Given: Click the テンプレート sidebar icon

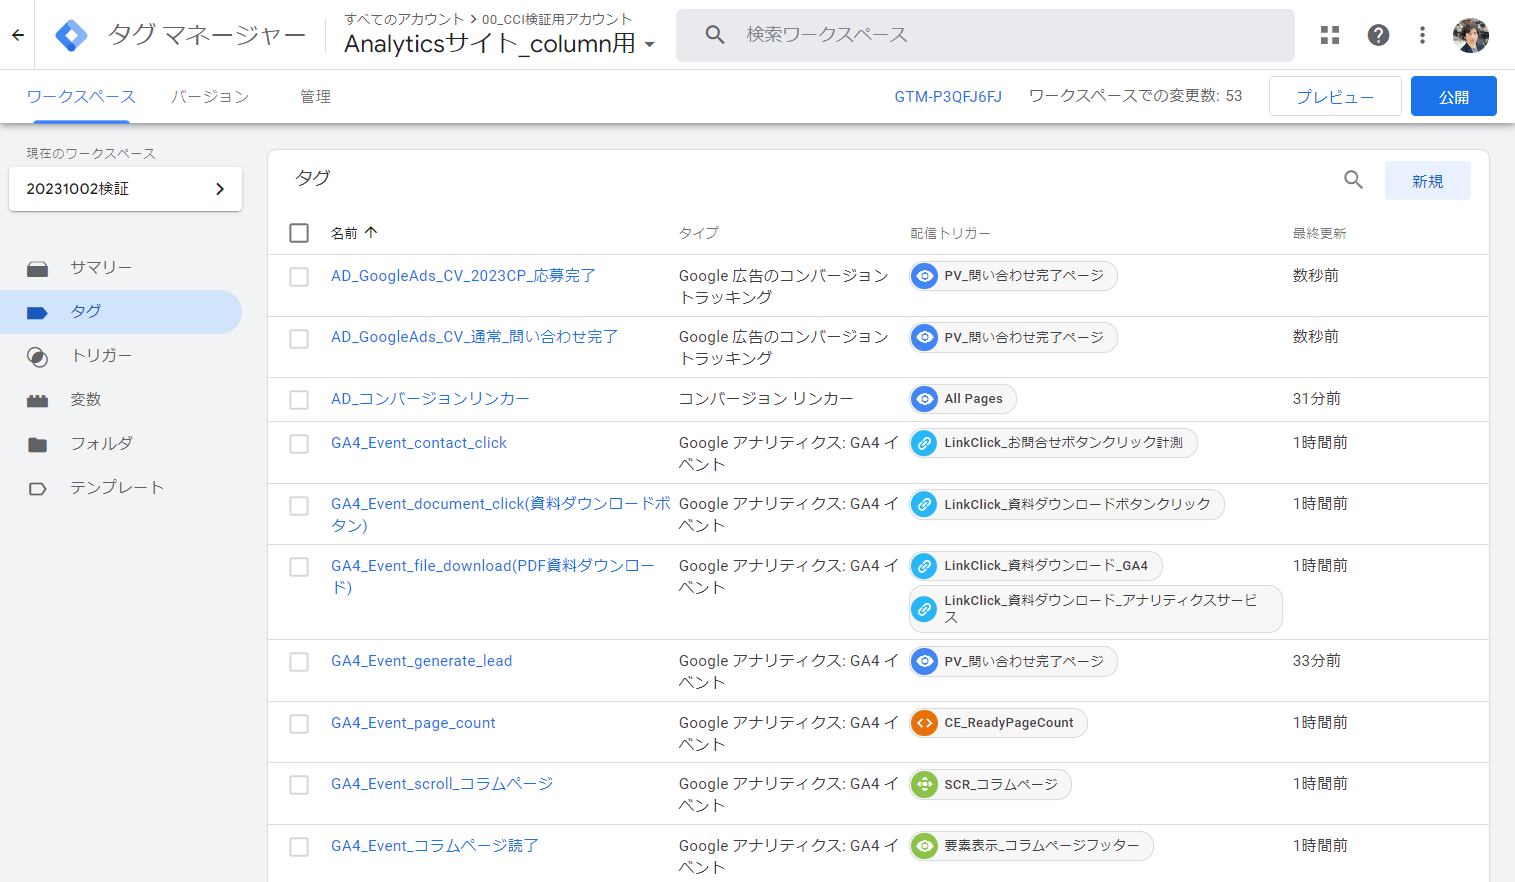Looking at the screenshot, I should [x=38, y=489].
